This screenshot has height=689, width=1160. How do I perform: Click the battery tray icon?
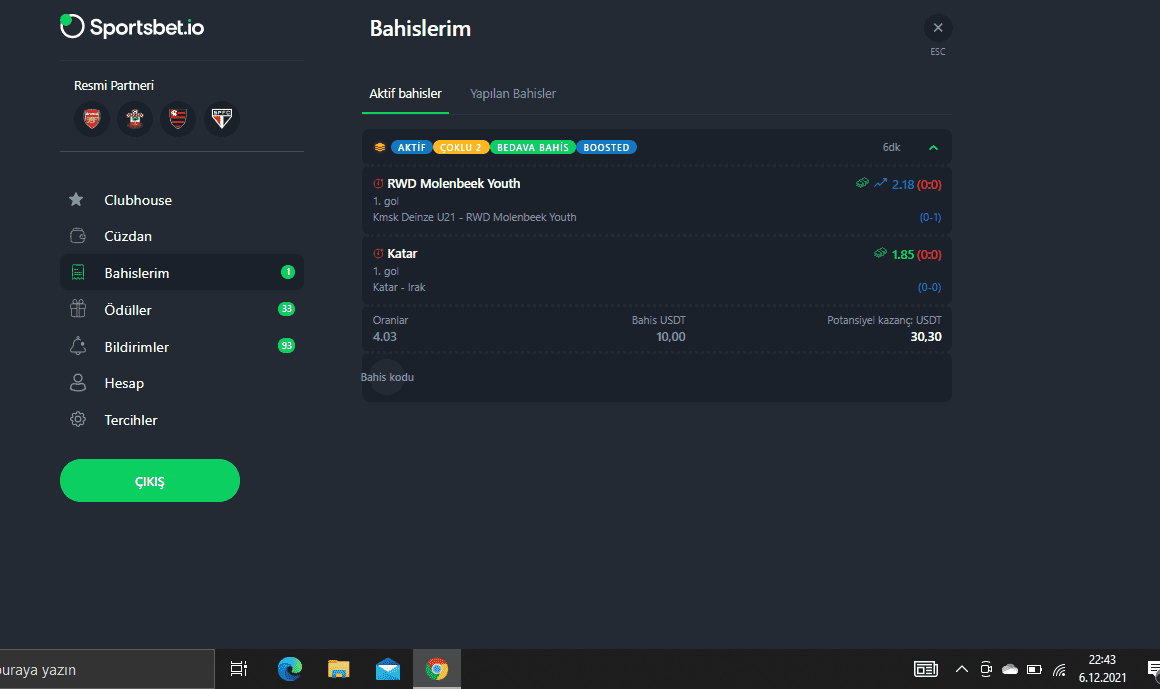click(x=1034, y=670)
